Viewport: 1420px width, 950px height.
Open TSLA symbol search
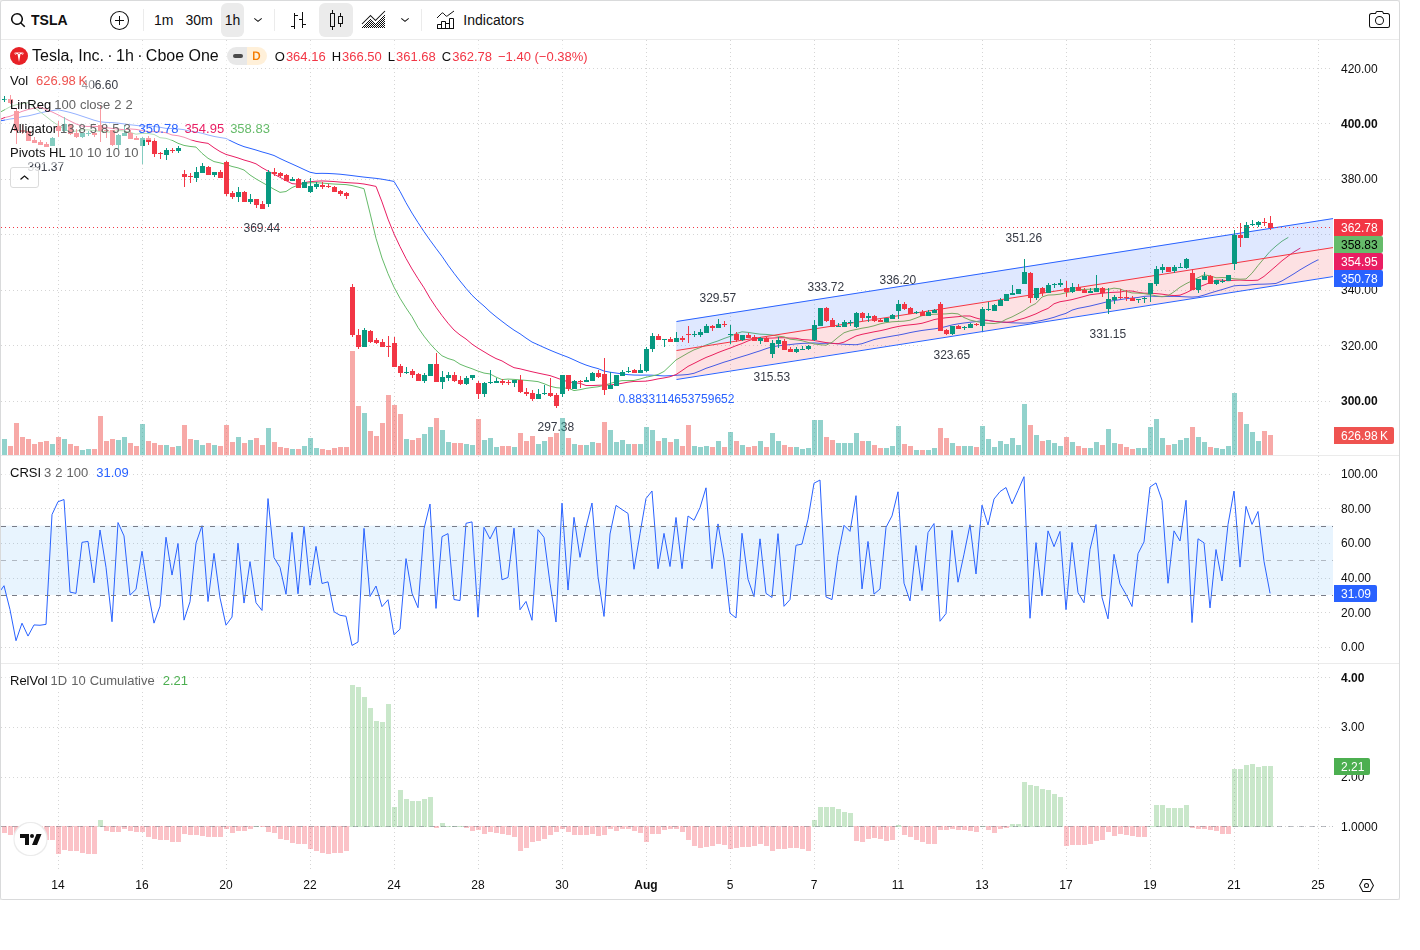(x=40, y=20)
